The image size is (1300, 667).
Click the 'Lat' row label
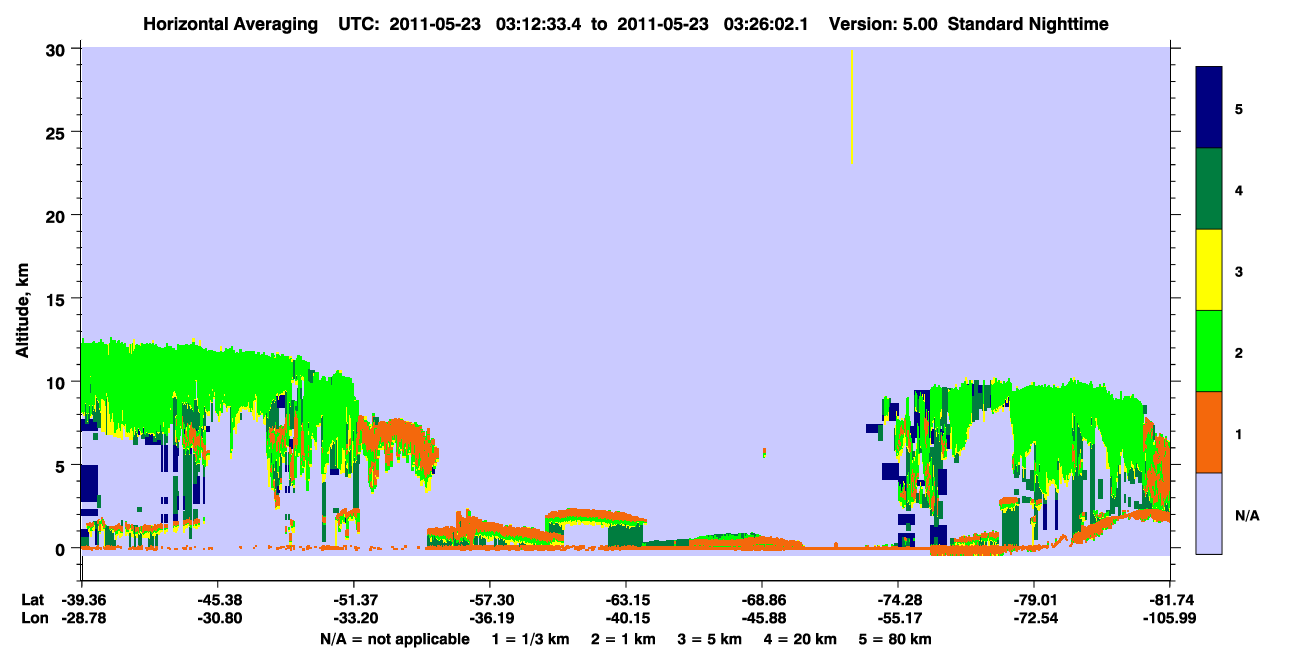click(x=32, y=600)
